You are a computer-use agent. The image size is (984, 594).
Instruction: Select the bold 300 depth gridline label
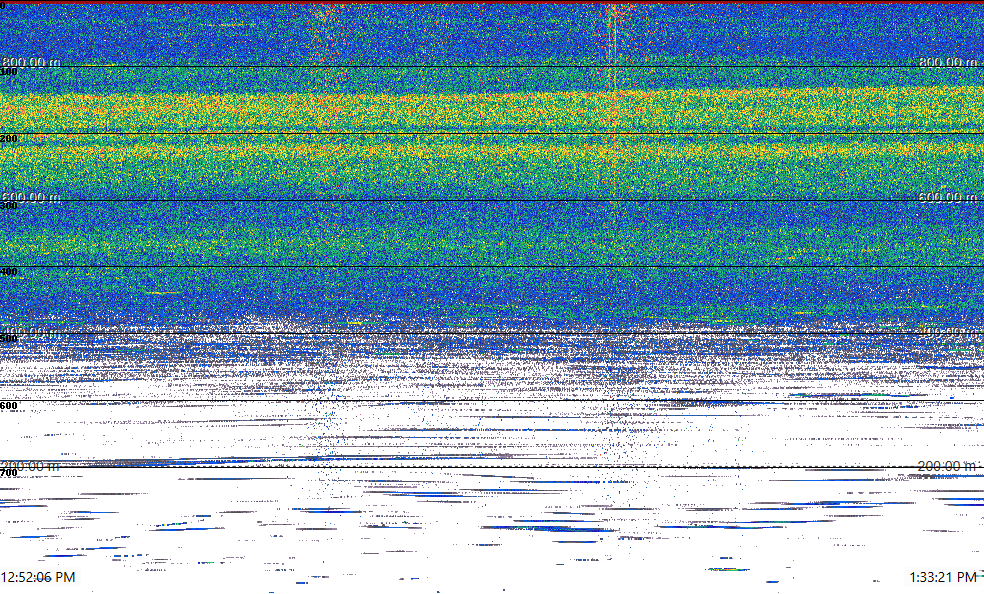point(9,206)
